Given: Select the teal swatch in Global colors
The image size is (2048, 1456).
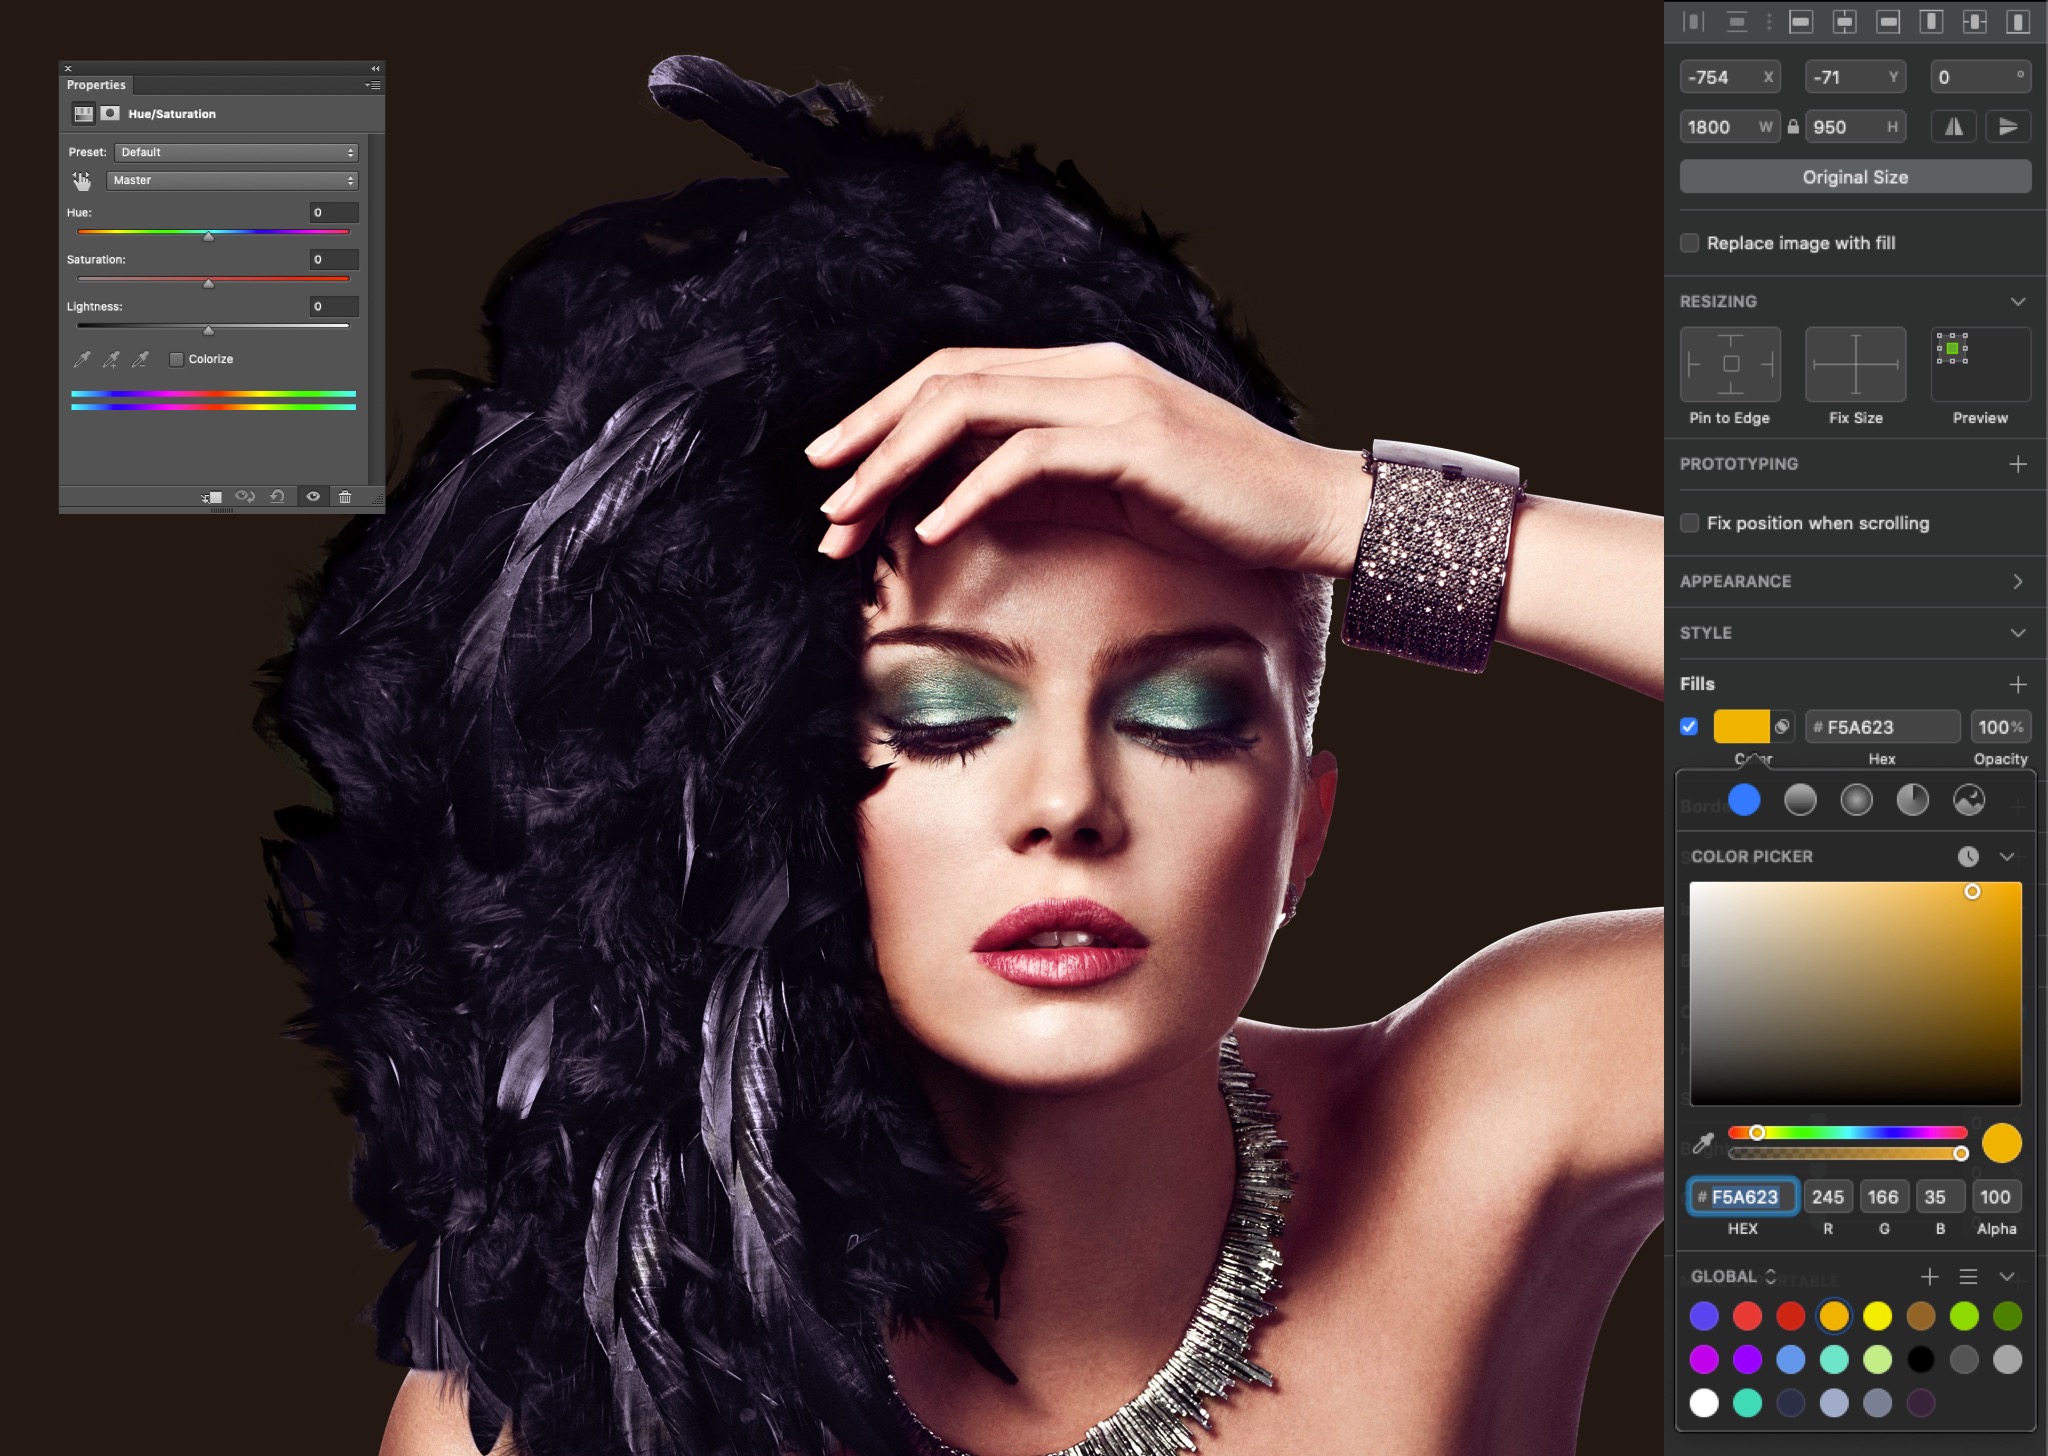Looking at the screenshot, I should coord(1747,1403).
